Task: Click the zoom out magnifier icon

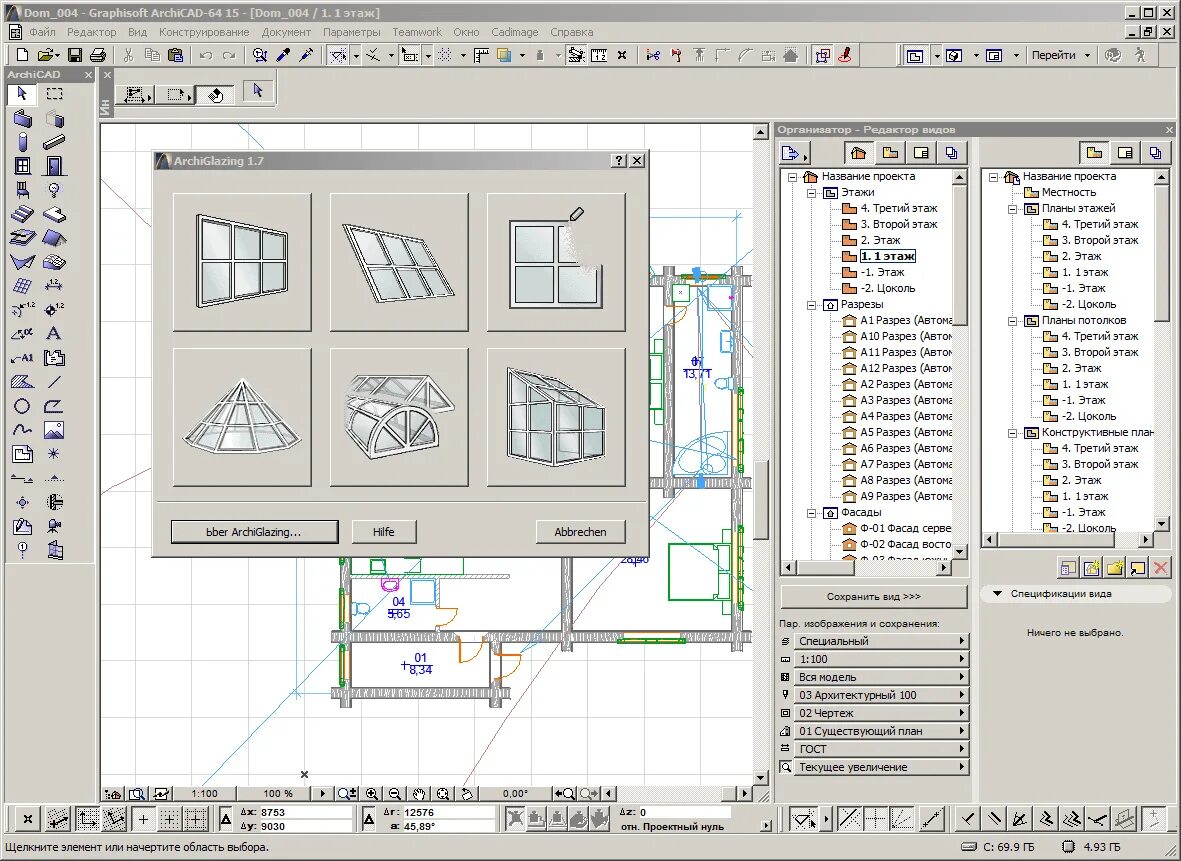Action: pos(395,793)
